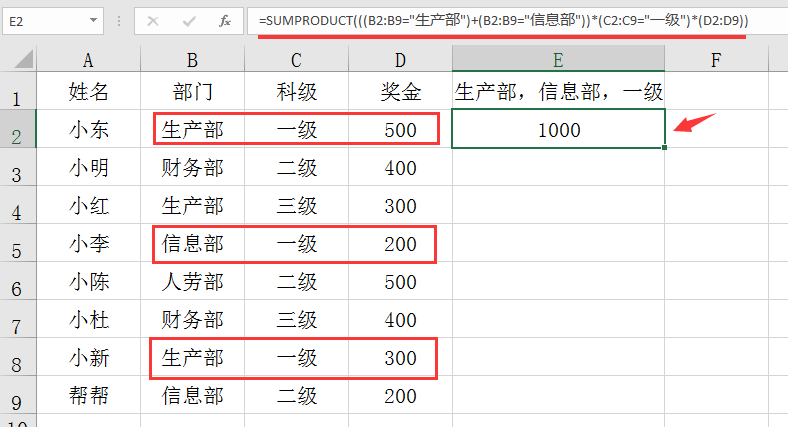Select row 7 header
Viewport: 788px width, 427px height.
[x=18, y=319]
